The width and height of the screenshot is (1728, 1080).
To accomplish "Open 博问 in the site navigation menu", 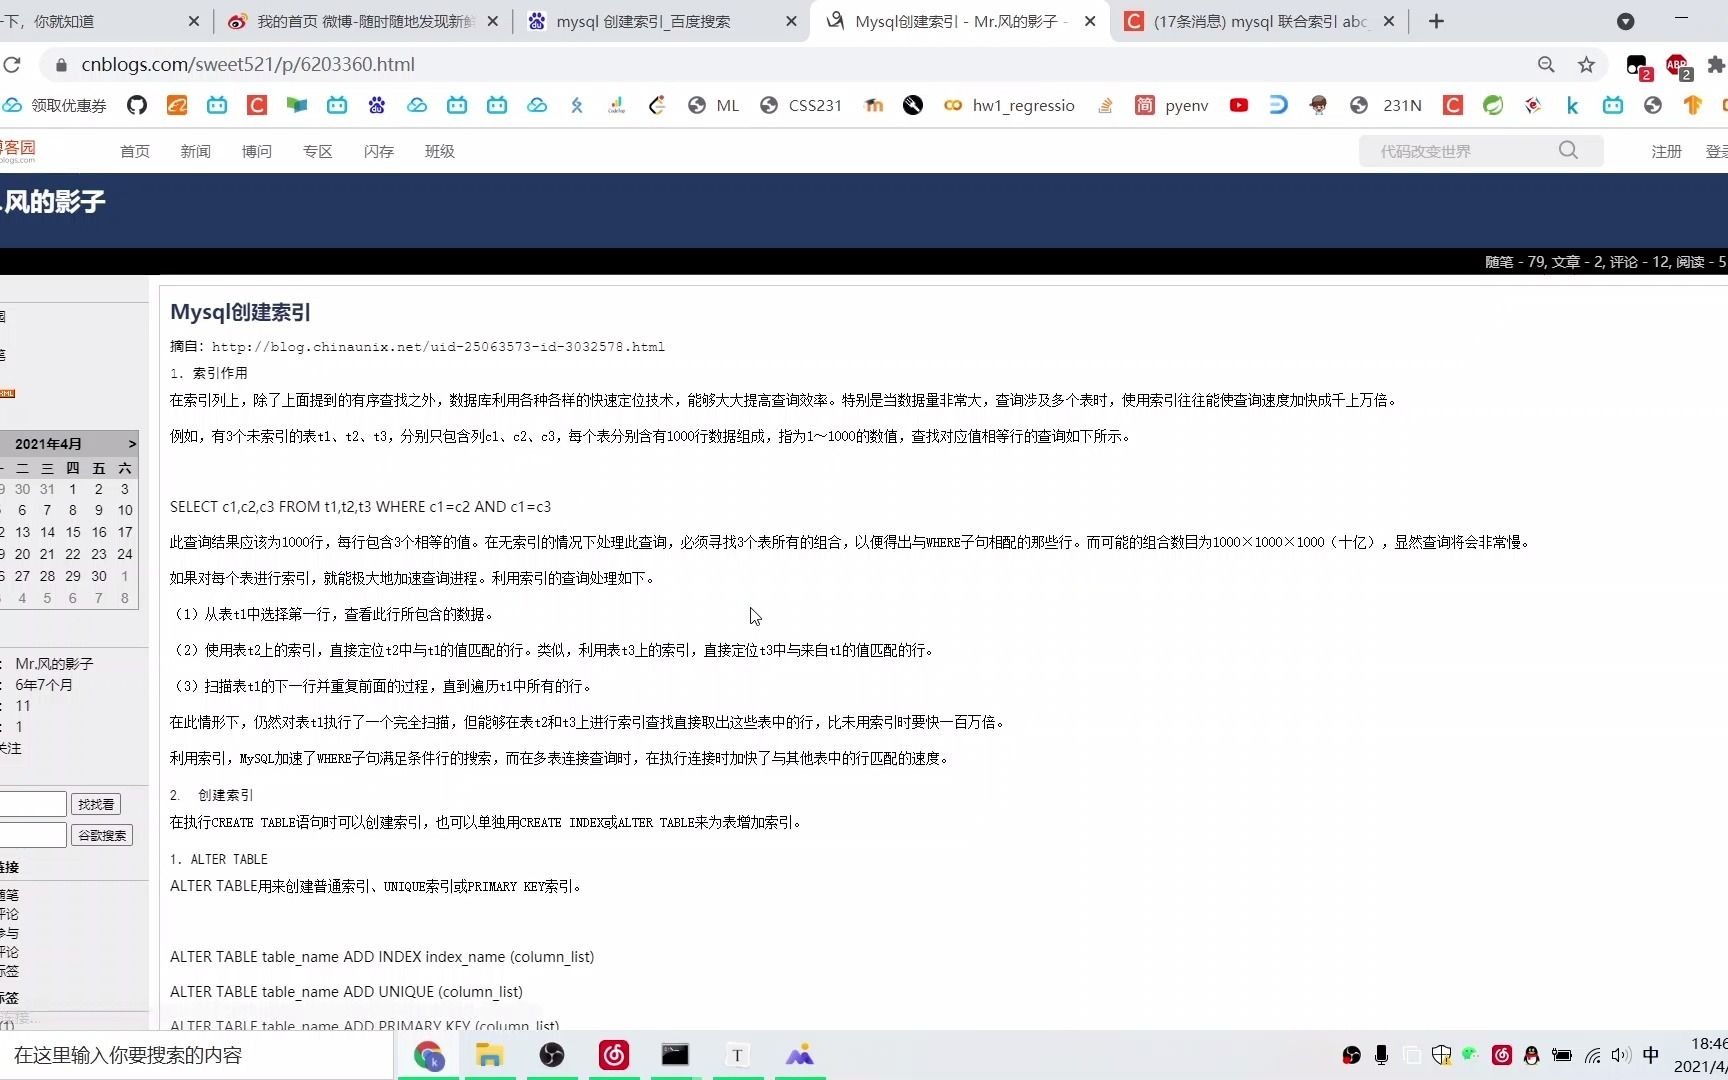I will point(256,151).
